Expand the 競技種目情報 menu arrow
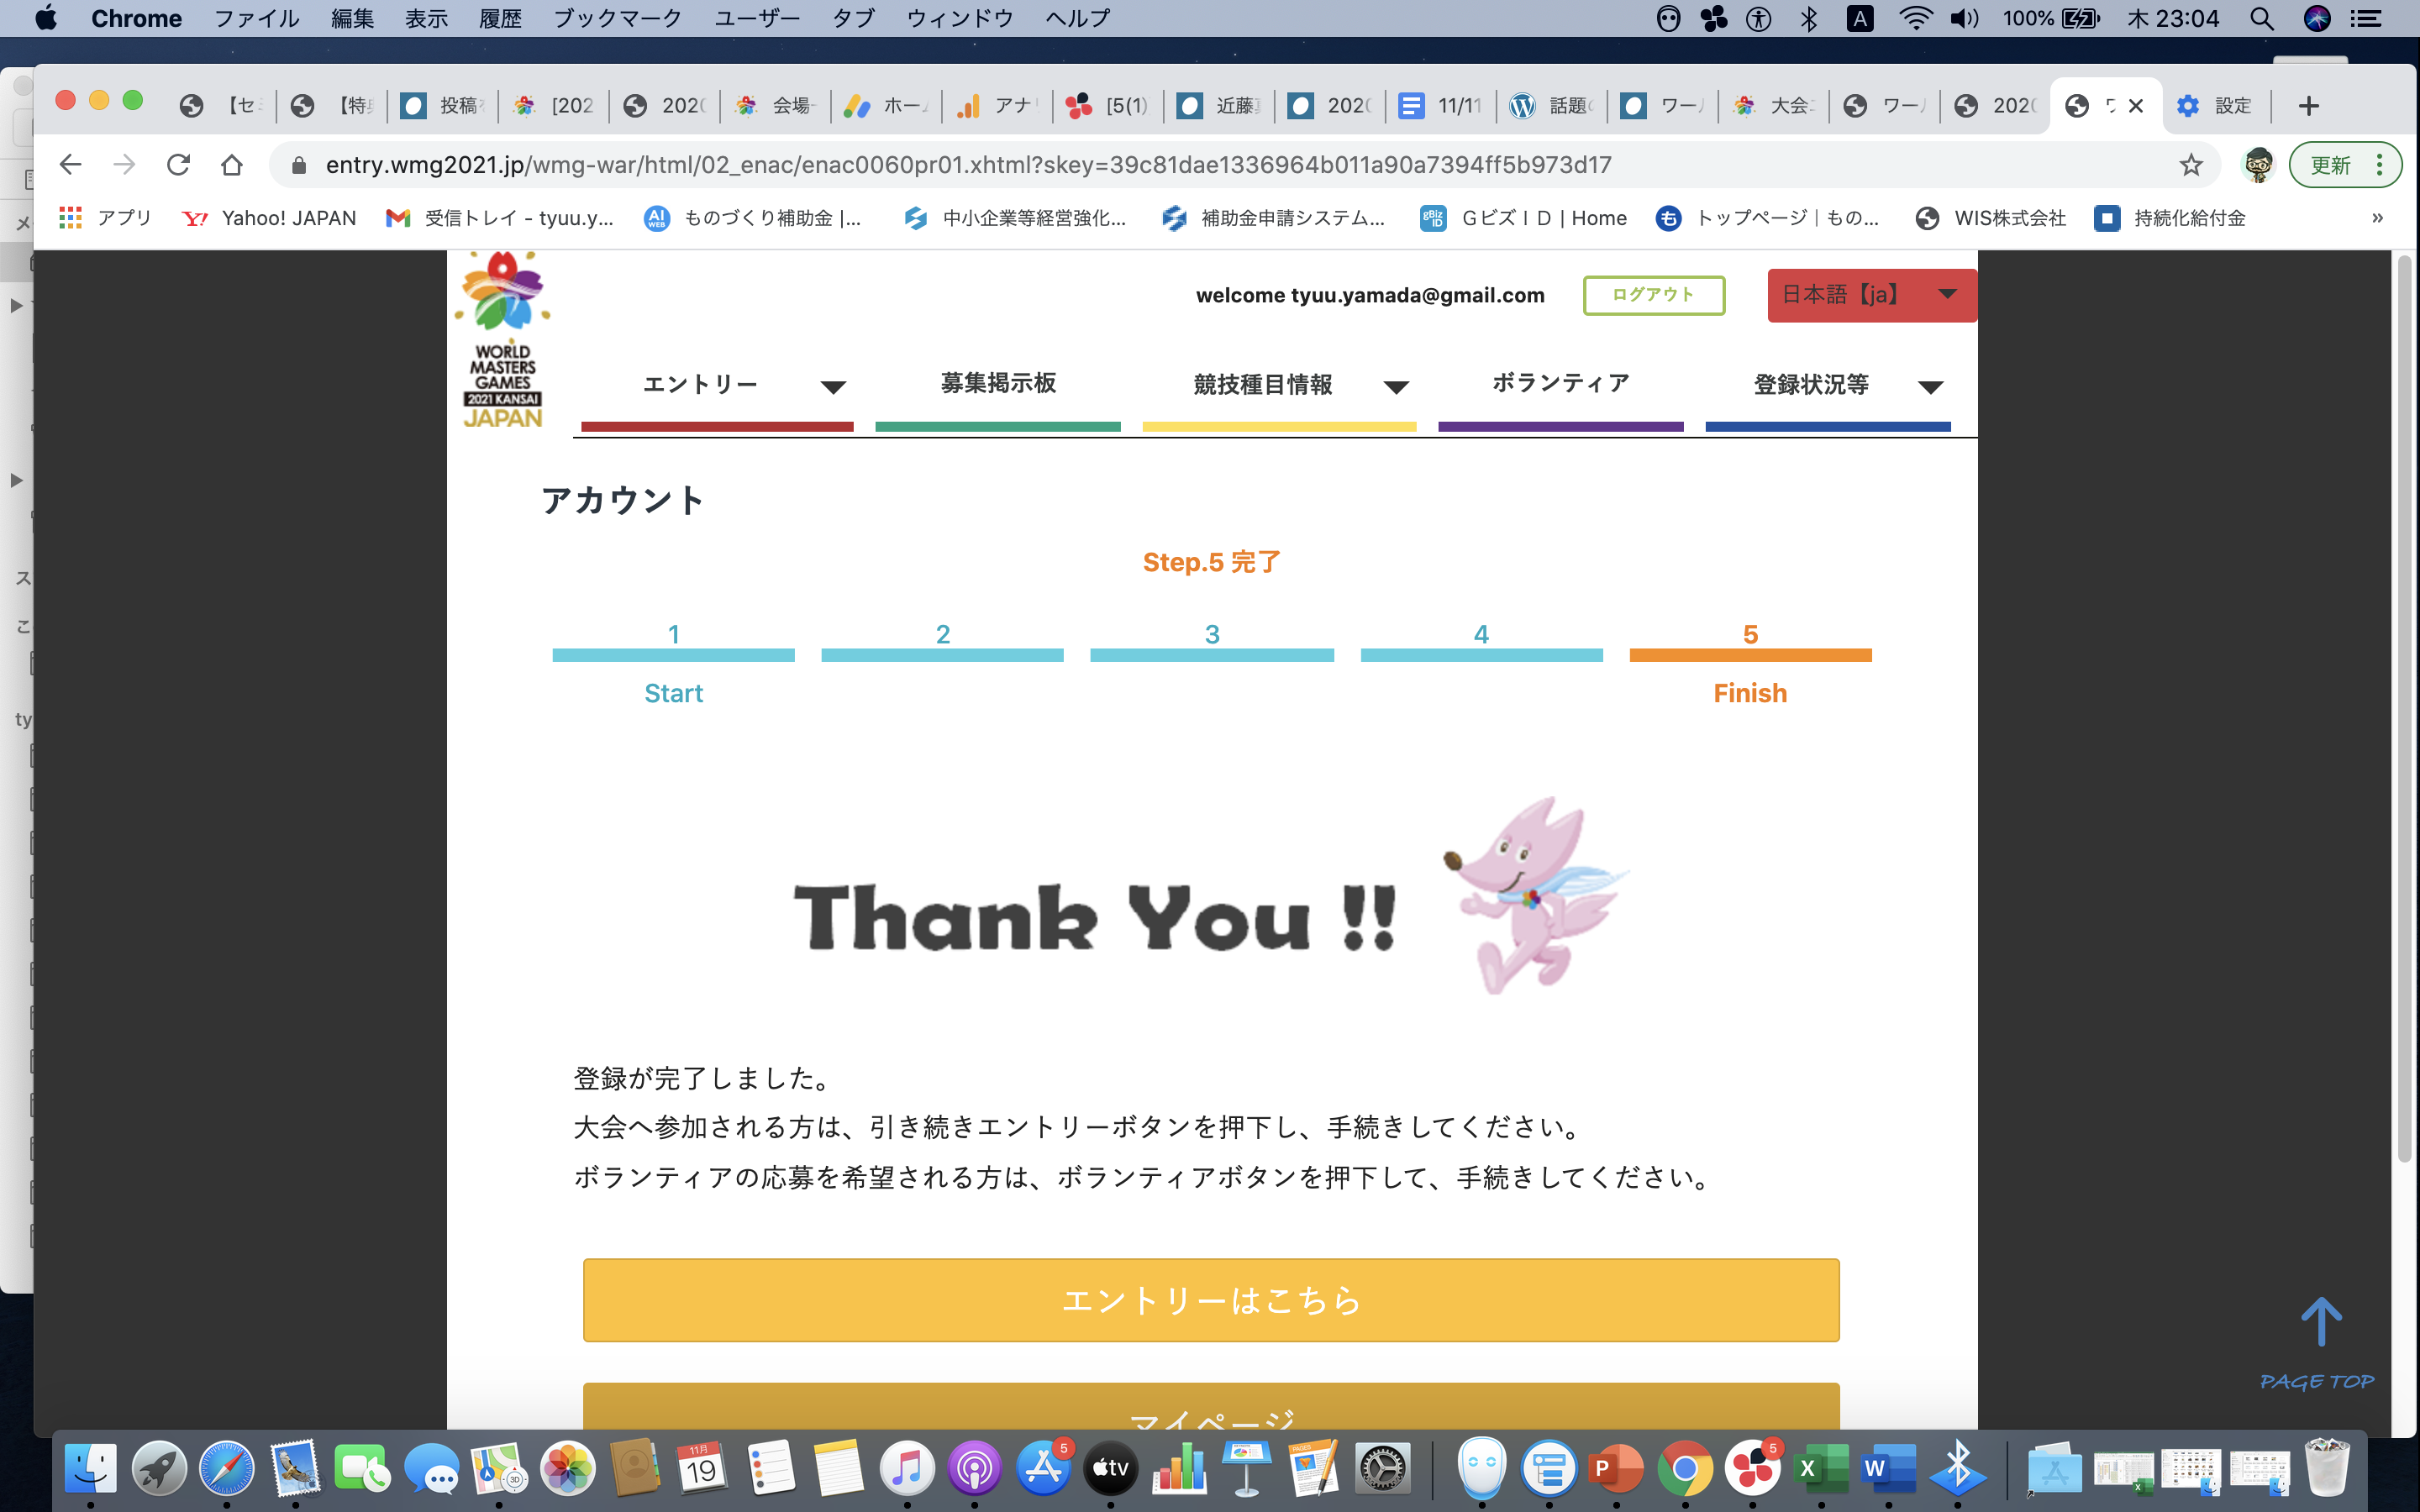Viewport: 2420px width, 1512px height. click(x=1396, y=387)
